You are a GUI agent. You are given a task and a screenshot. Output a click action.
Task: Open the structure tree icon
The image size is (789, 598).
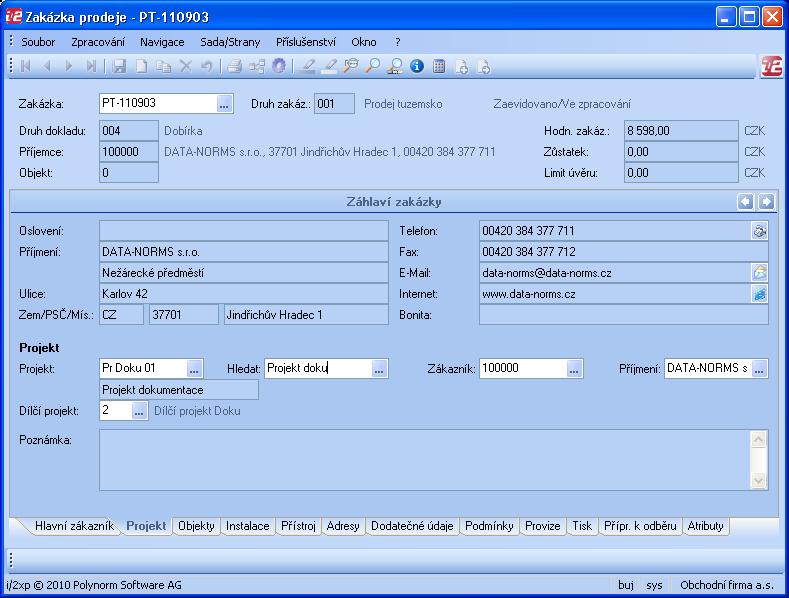coord(257,66)
